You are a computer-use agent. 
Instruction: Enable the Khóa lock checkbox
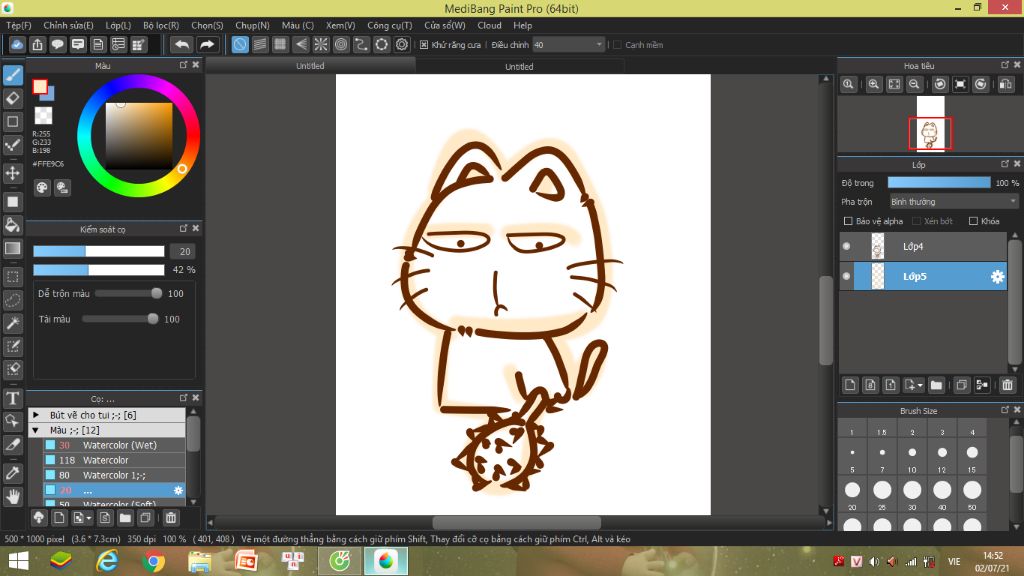pyautogui.click(x=973, y=221)
